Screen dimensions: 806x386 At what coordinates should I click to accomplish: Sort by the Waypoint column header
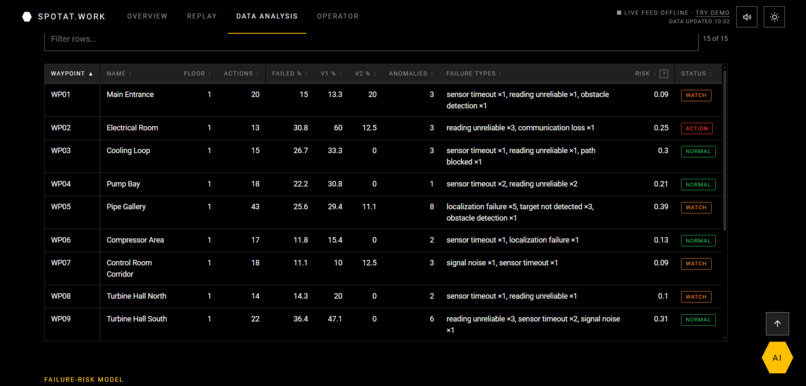pos(72,74)
